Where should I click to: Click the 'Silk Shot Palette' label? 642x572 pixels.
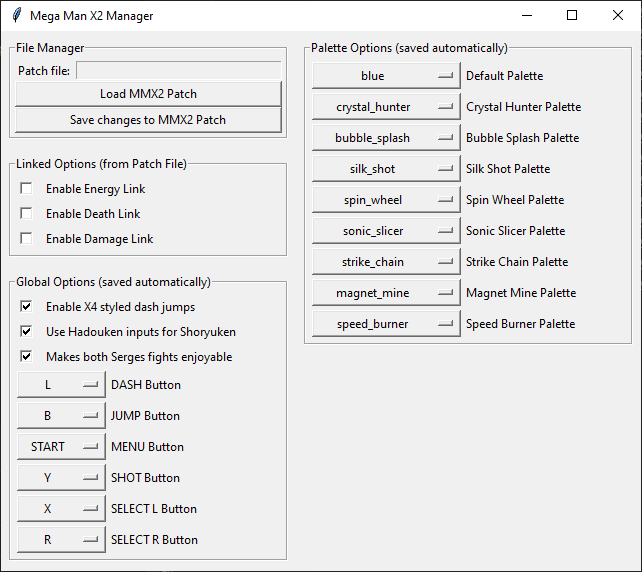(508, 169)
